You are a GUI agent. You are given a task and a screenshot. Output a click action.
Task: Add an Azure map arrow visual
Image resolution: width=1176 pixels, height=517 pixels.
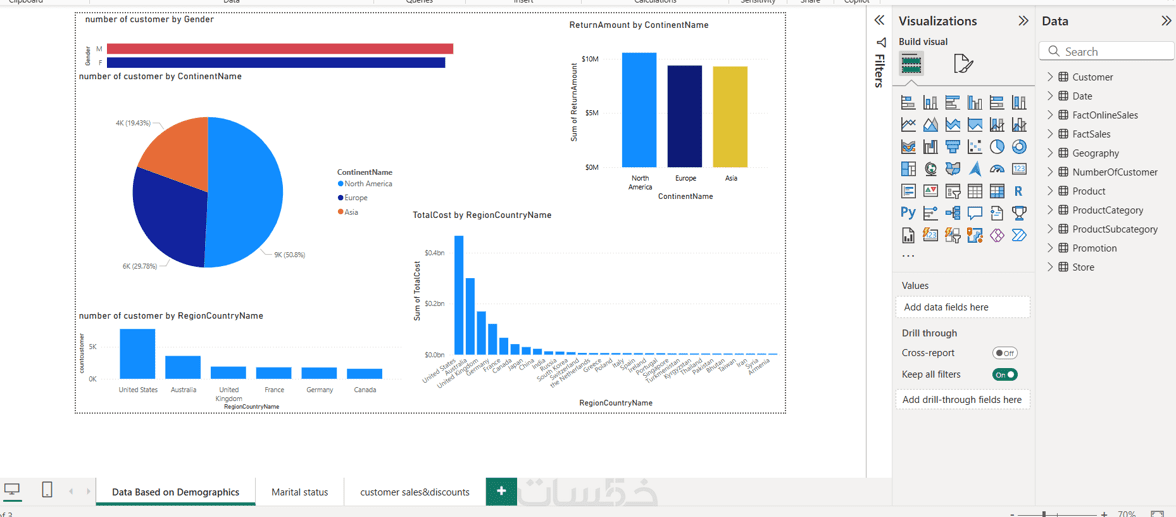(975, 169)
